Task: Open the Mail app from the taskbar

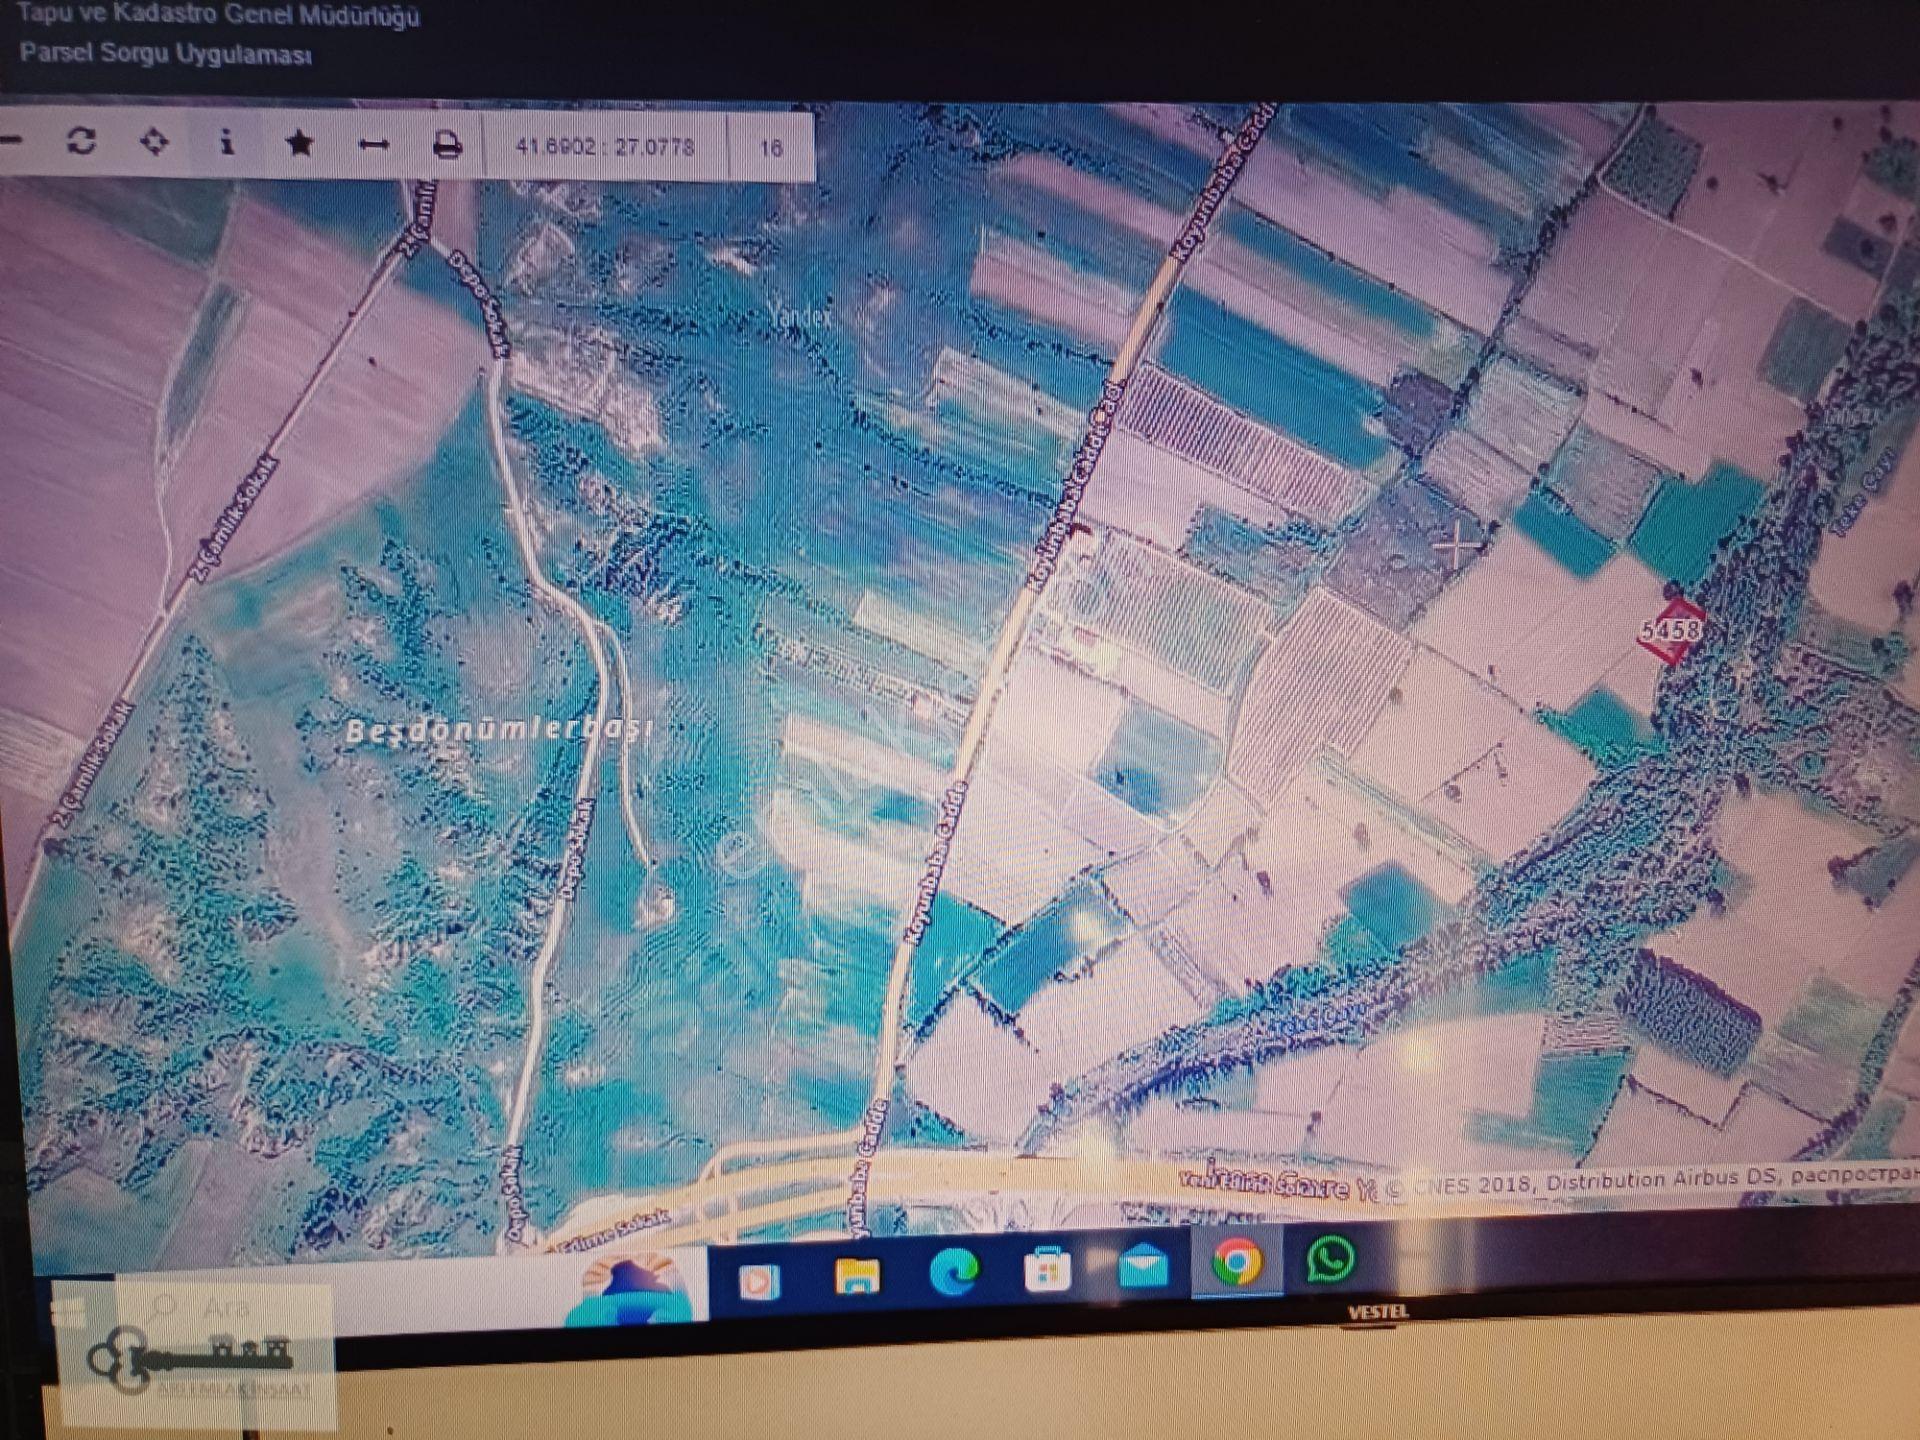Action: (x=1143, y=1266)
